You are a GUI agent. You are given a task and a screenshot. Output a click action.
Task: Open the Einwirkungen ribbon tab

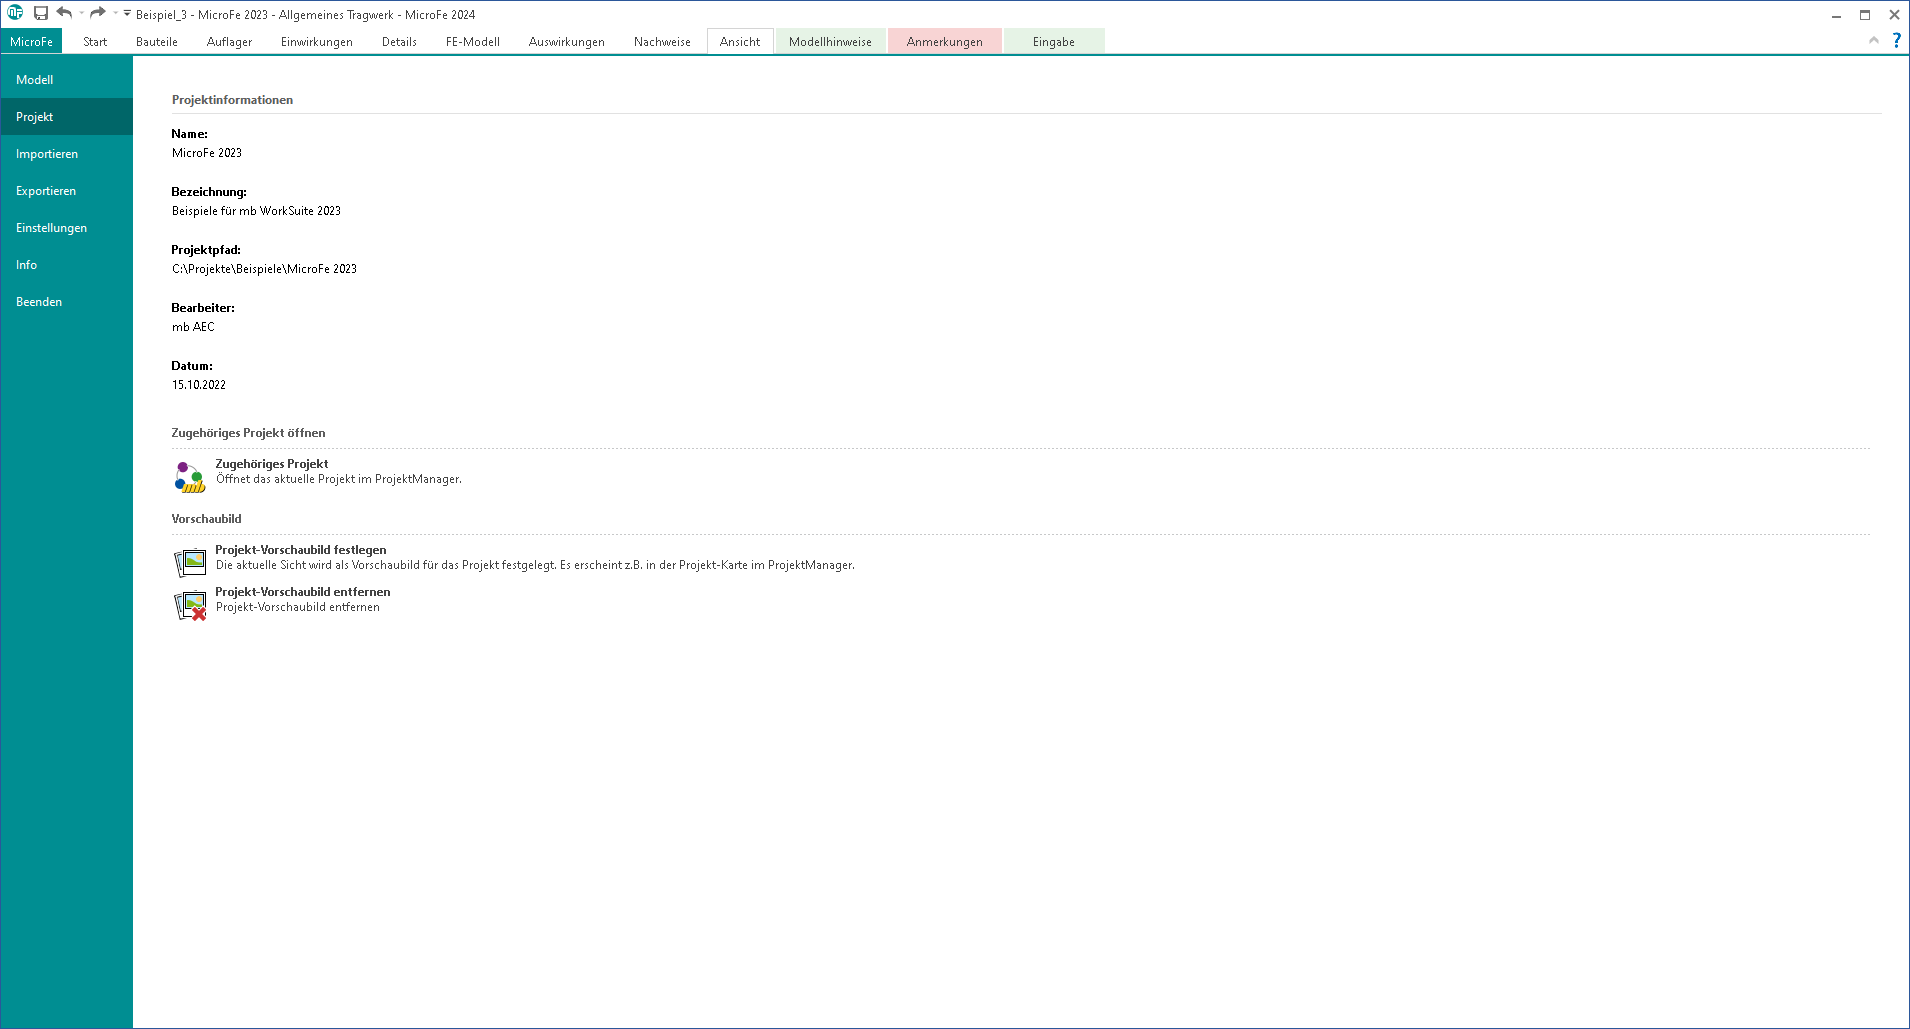click(x=316, y=42)
